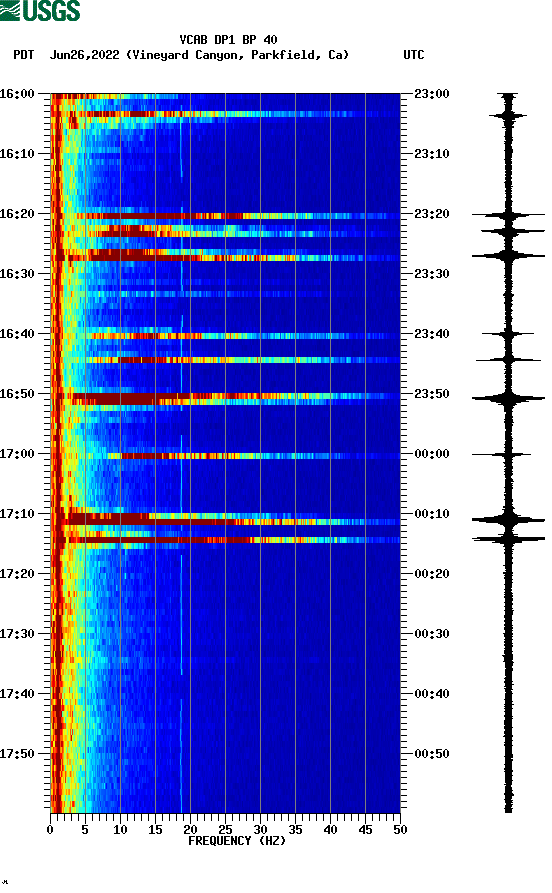The image size is (552, 893).
Task: Click the 00:10 UTC time label
Action: (x=432, y=514)
